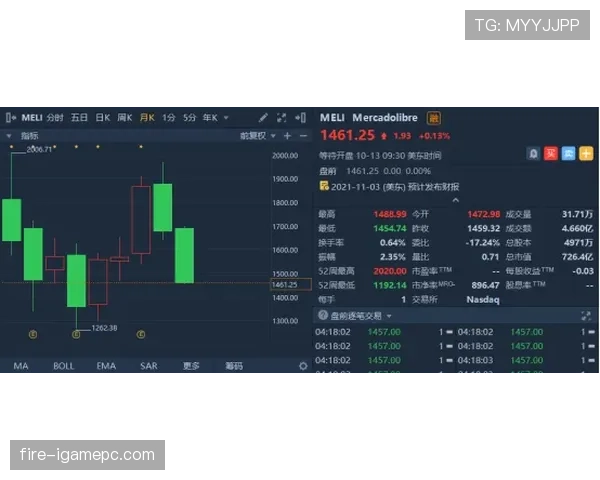This screenshot has width=600, height=480.
Task: Click the current price 1461.25 in red
Action: pos(347,135)
